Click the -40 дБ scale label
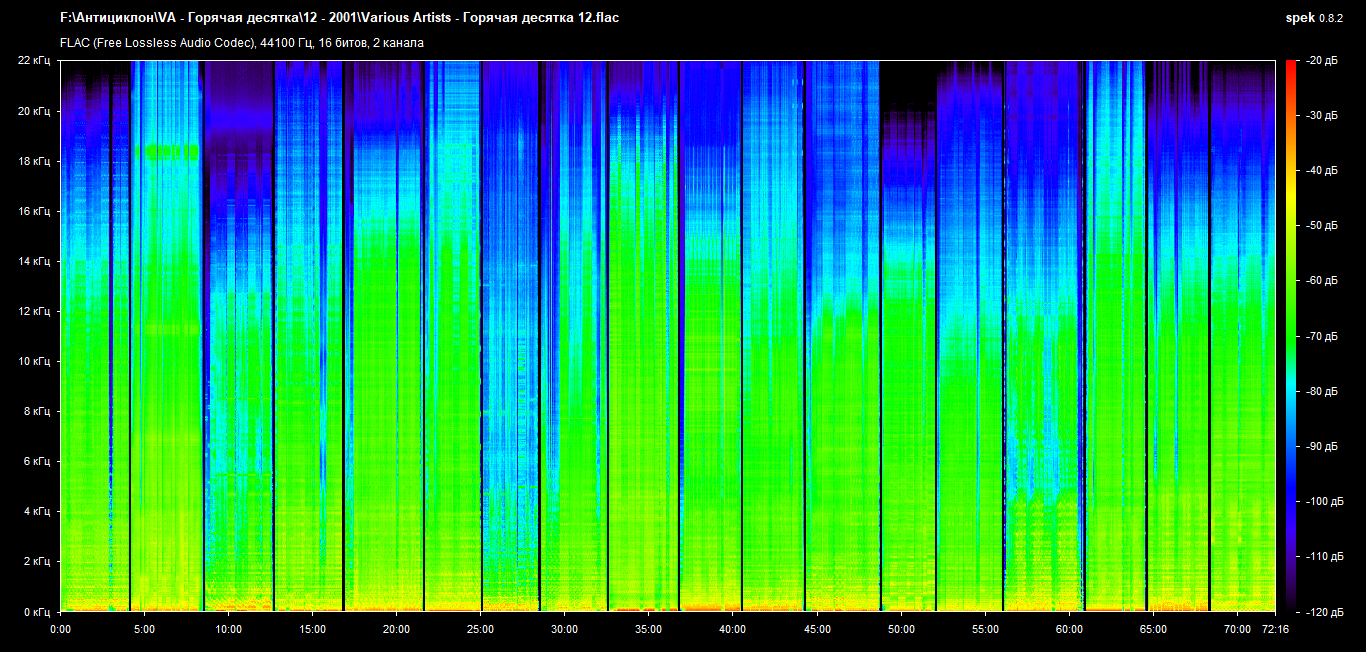 tap(1322, 171)
